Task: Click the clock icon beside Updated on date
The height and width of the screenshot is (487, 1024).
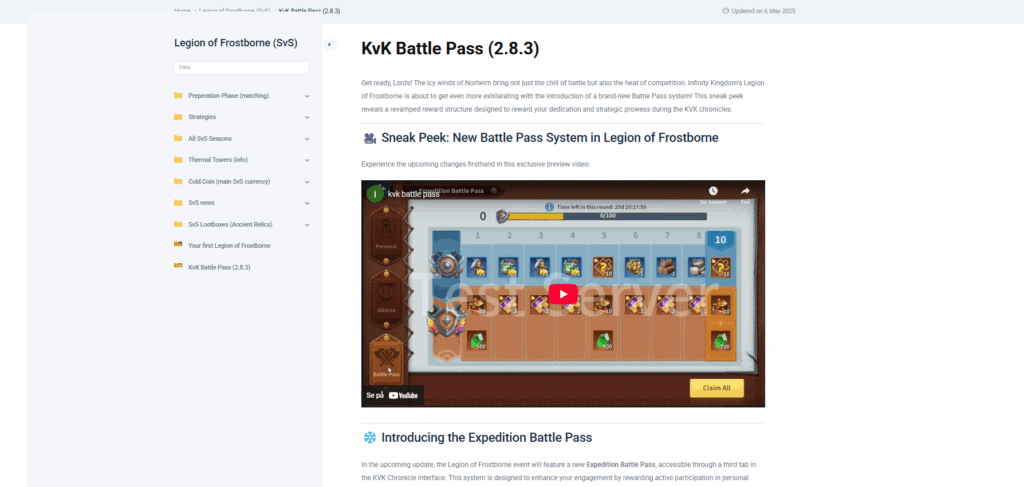Action: pos(726,11)
